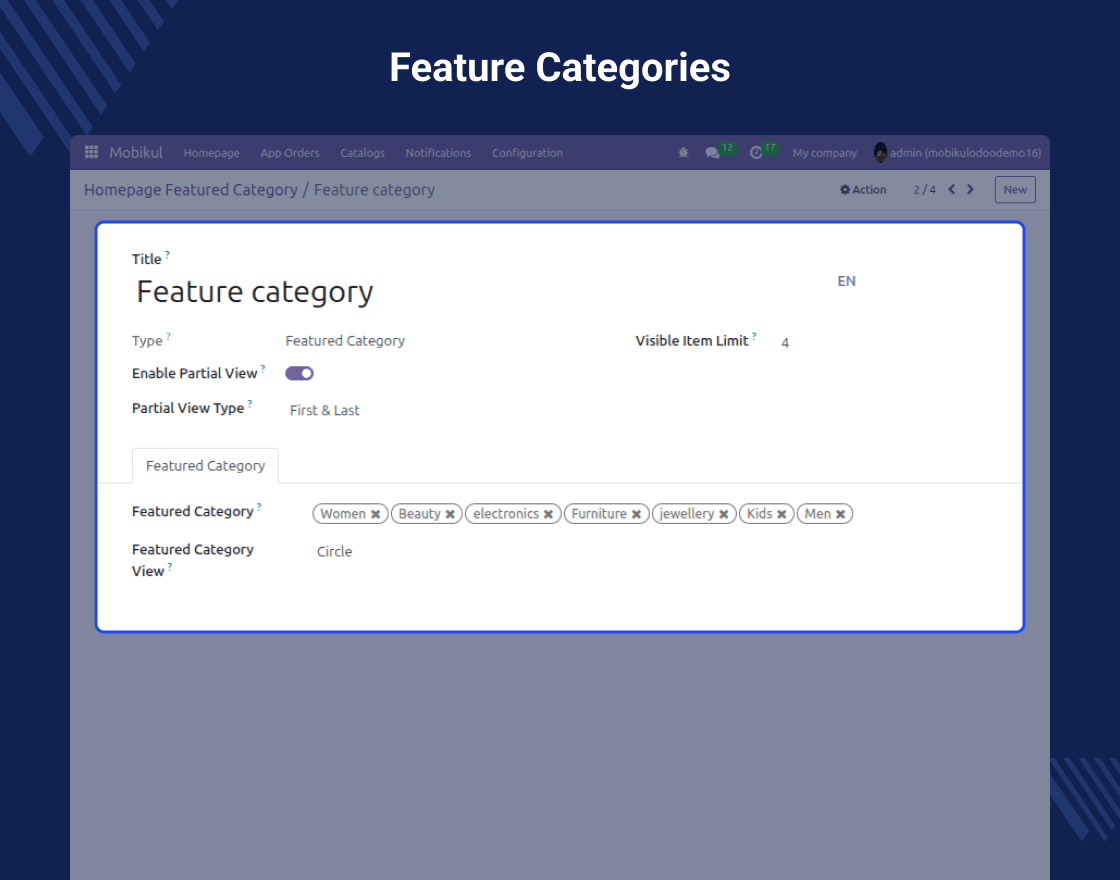
Task: Open Featured Category View dropdown showing Circle
Action: pyautogui.click(x=334, y=551)
